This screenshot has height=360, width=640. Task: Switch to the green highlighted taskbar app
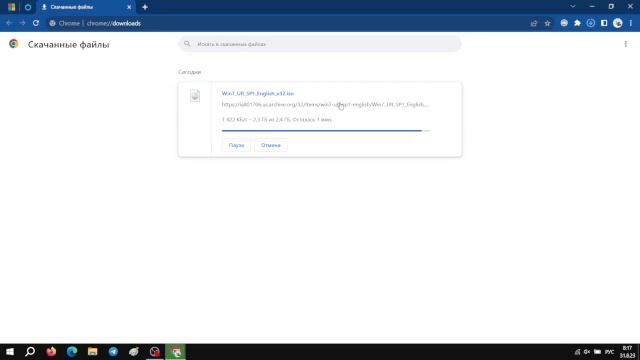coord(176,351)
